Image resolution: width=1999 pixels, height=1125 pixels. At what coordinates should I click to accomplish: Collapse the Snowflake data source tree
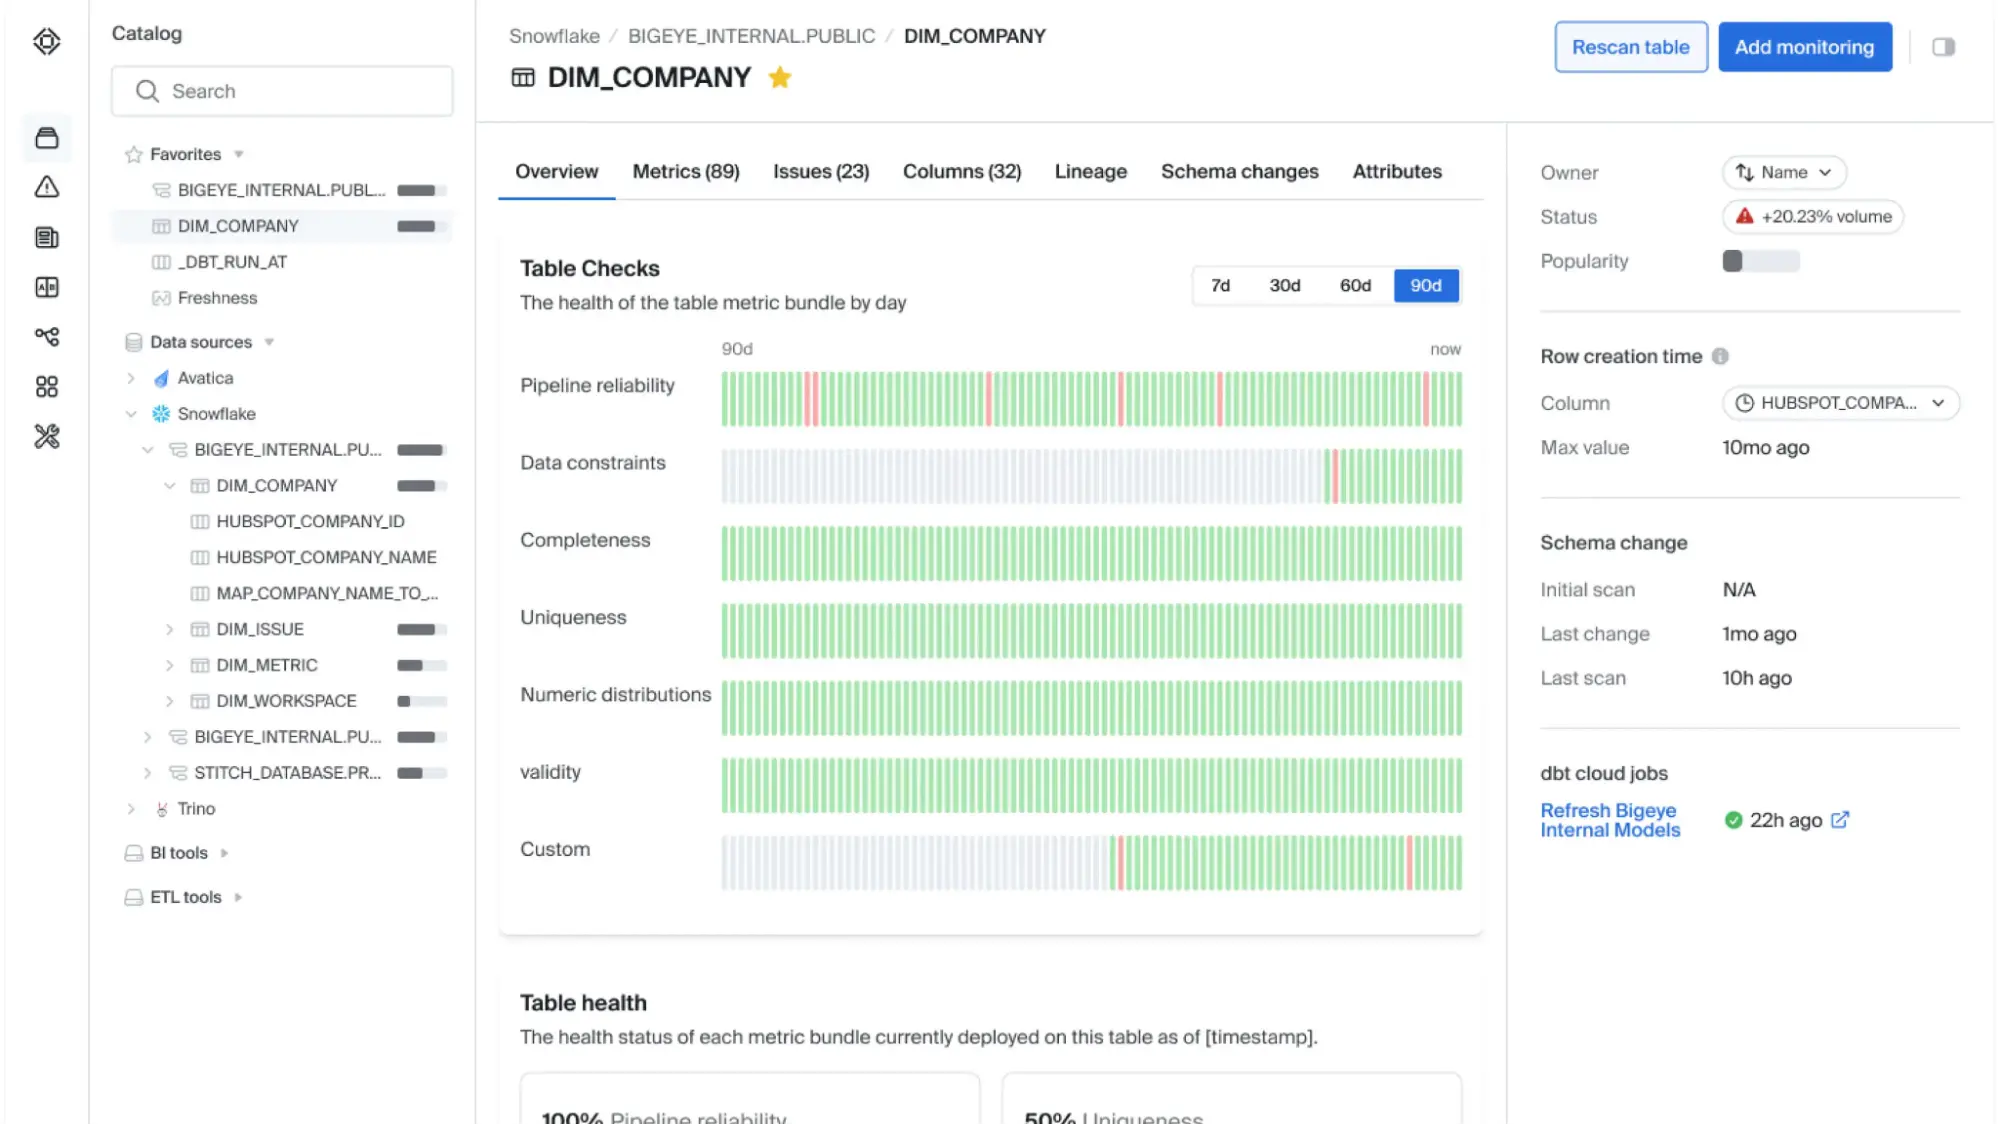click(x=133, y=413)
